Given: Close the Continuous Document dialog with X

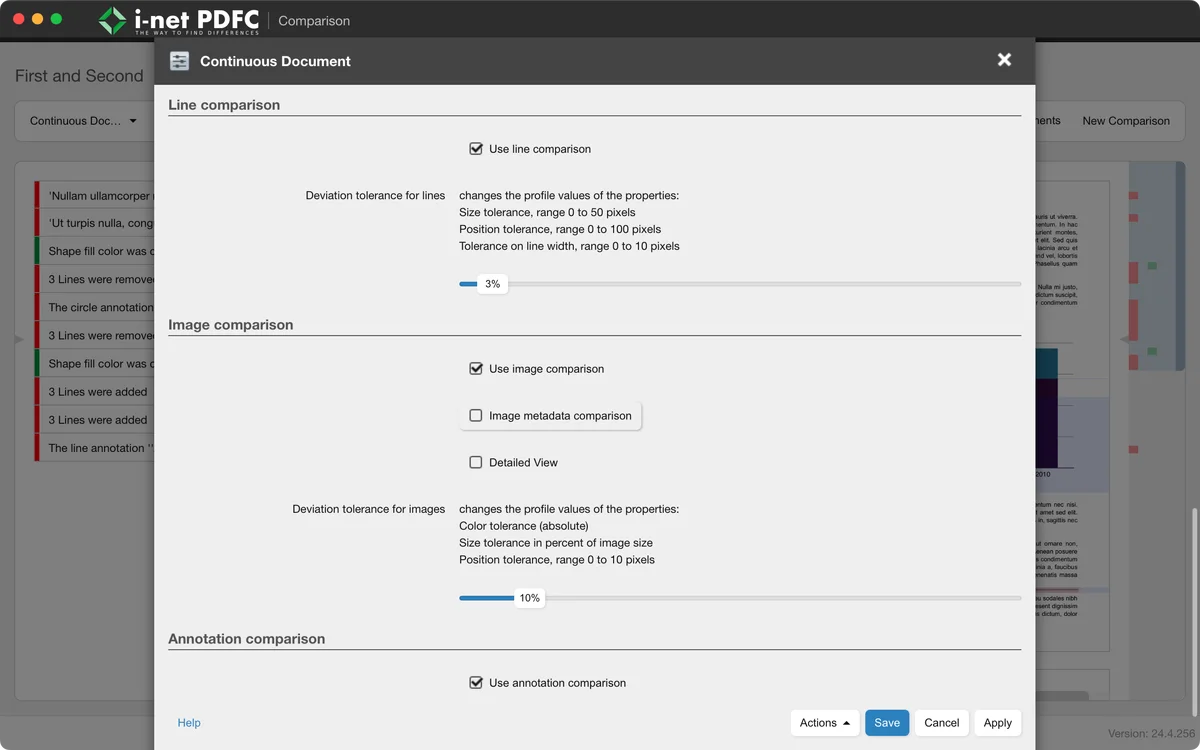Looking at the screenshot, I should 1004,60.
